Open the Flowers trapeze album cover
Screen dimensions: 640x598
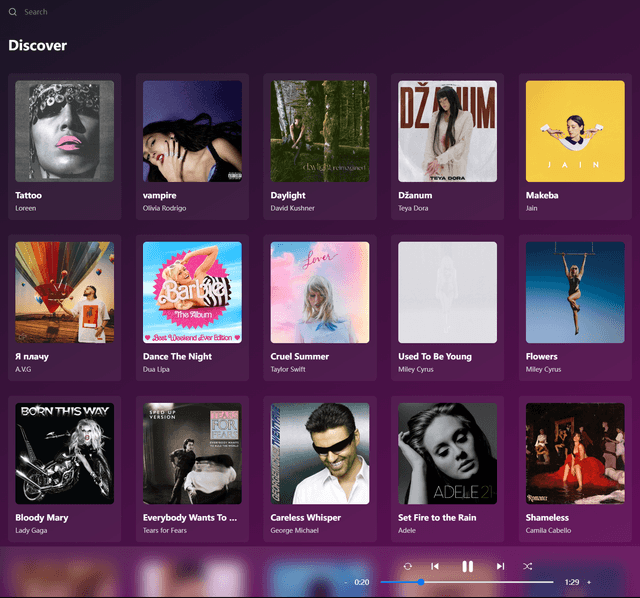click(x=575, y=292)
